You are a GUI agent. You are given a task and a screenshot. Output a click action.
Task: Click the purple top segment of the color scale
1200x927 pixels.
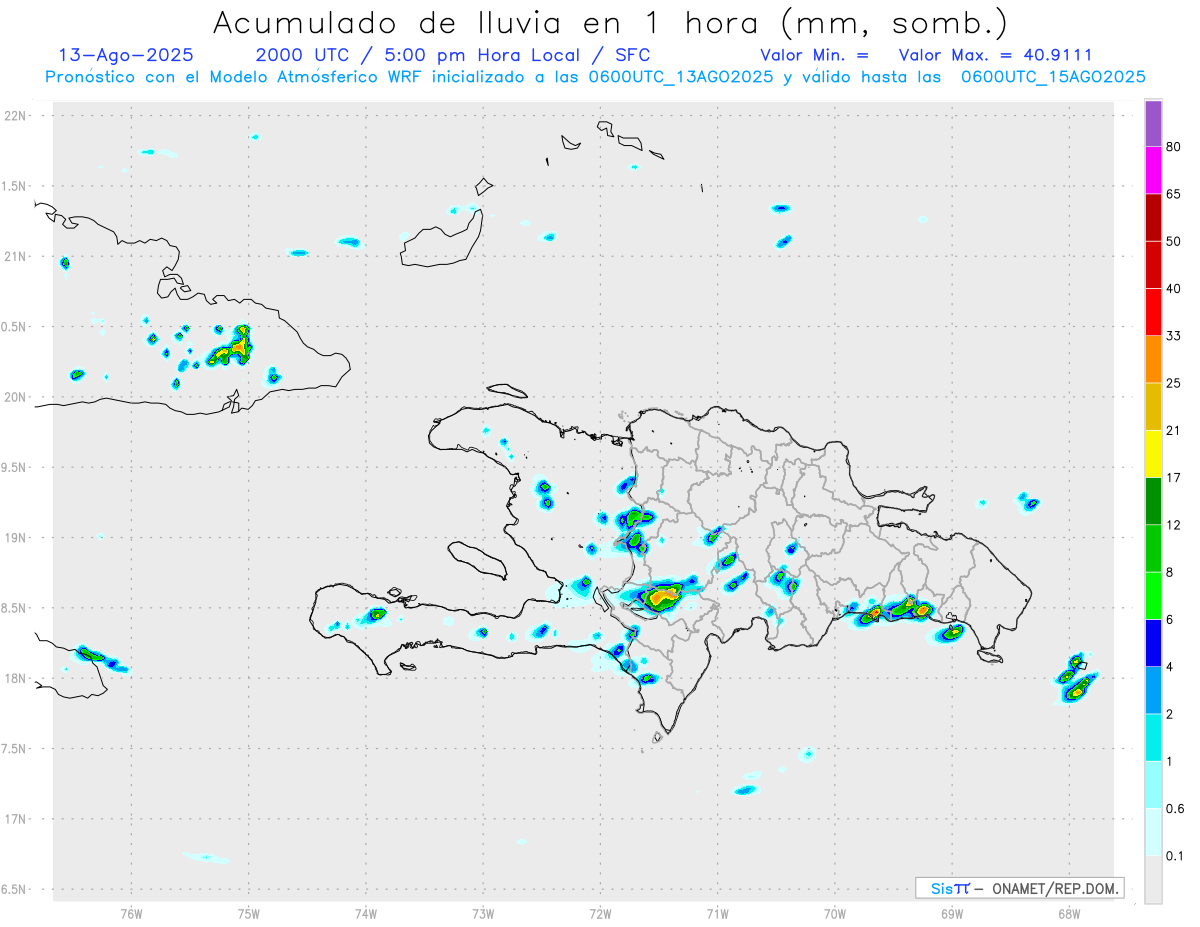tap(1153, 124)
